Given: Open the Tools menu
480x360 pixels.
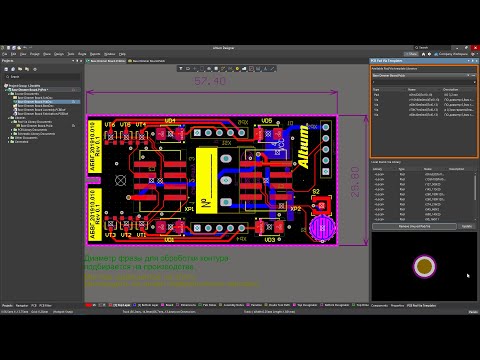Looking at the screenshot, I should pos(71,54).
